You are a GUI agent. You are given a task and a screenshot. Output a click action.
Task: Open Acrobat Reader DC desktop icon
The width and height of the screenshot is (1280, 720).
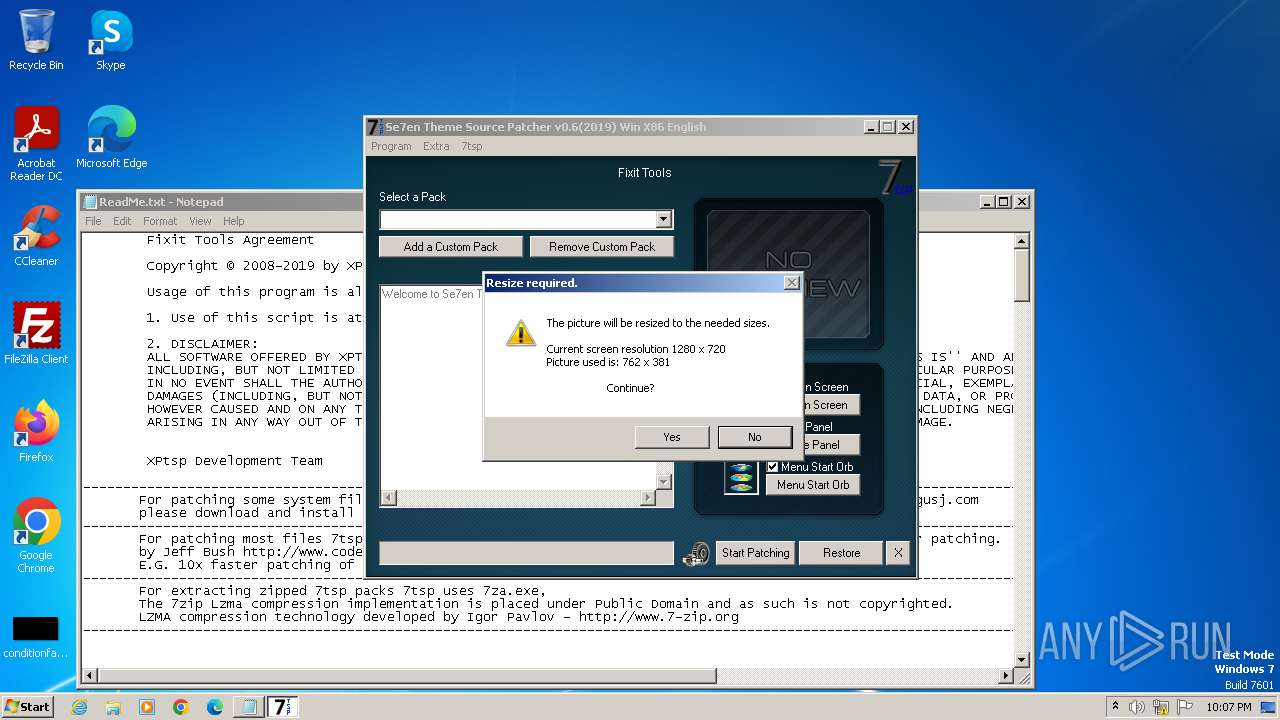(x=36, y=145)
